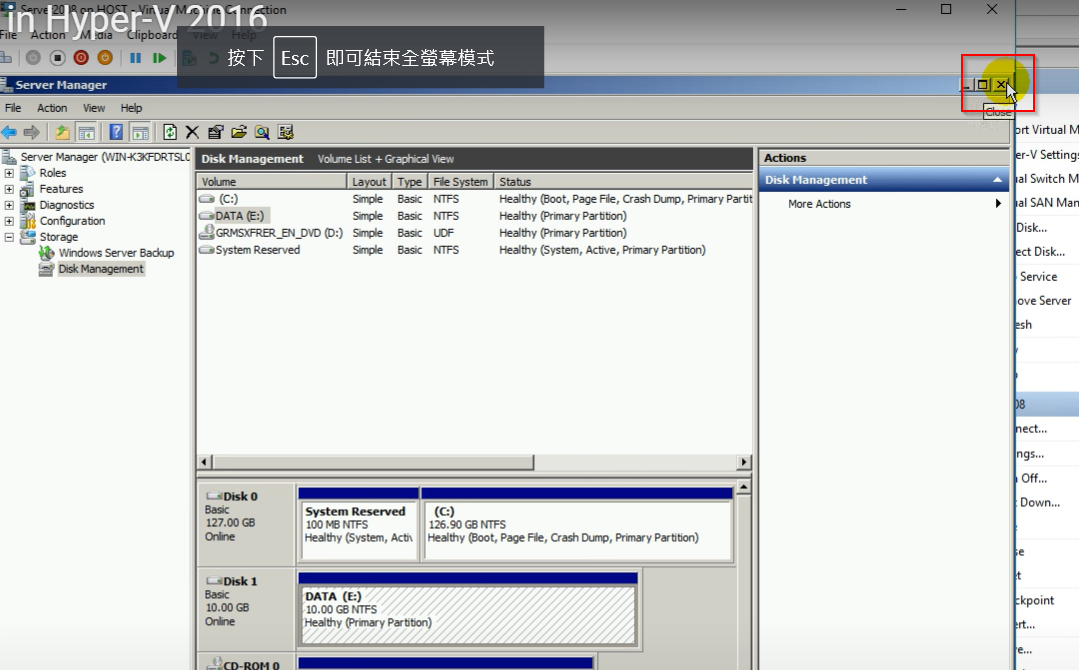
Task: Select Roles in the console tree
Action: tap(53, 173)
